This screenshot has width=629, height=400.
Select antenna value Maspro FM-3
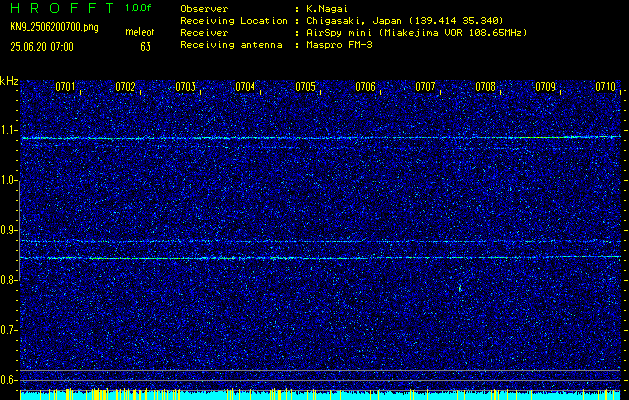[339, 45]
